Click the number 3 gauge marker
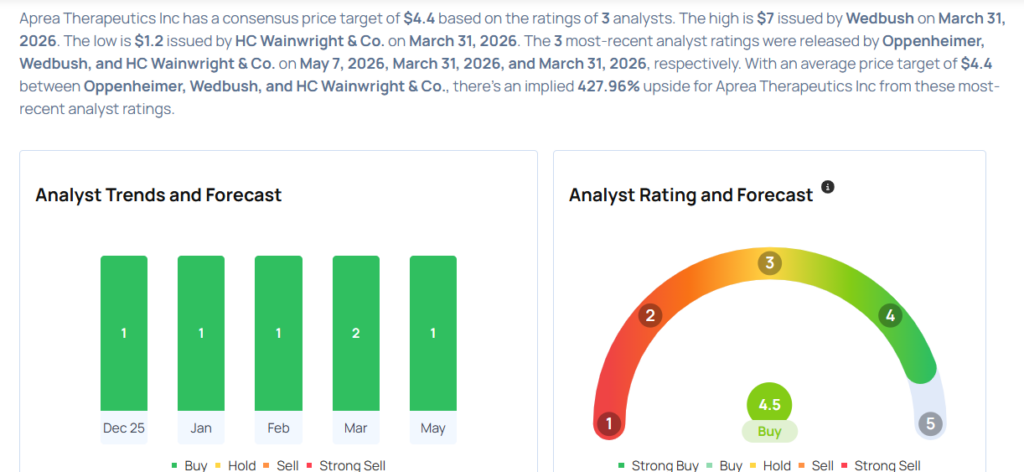This screenshot has height=472, width=1024. (x=770, y=263)
